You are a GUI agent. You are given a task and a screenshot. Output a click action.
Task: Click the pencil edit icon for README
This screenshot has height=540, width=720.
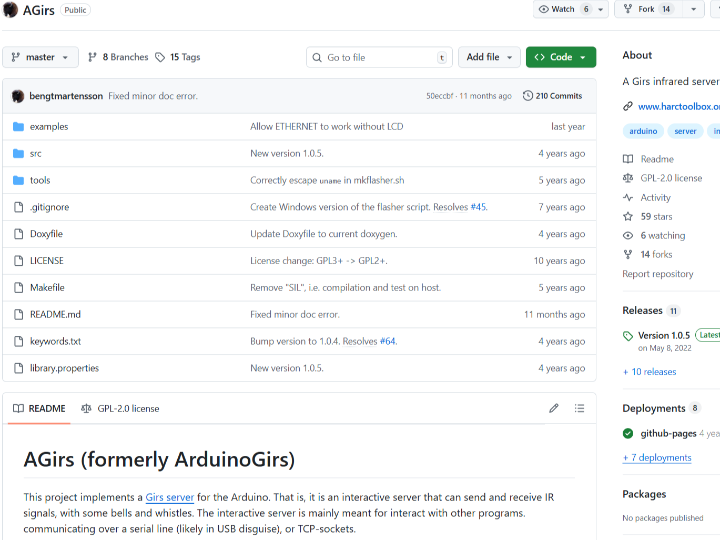554,408
